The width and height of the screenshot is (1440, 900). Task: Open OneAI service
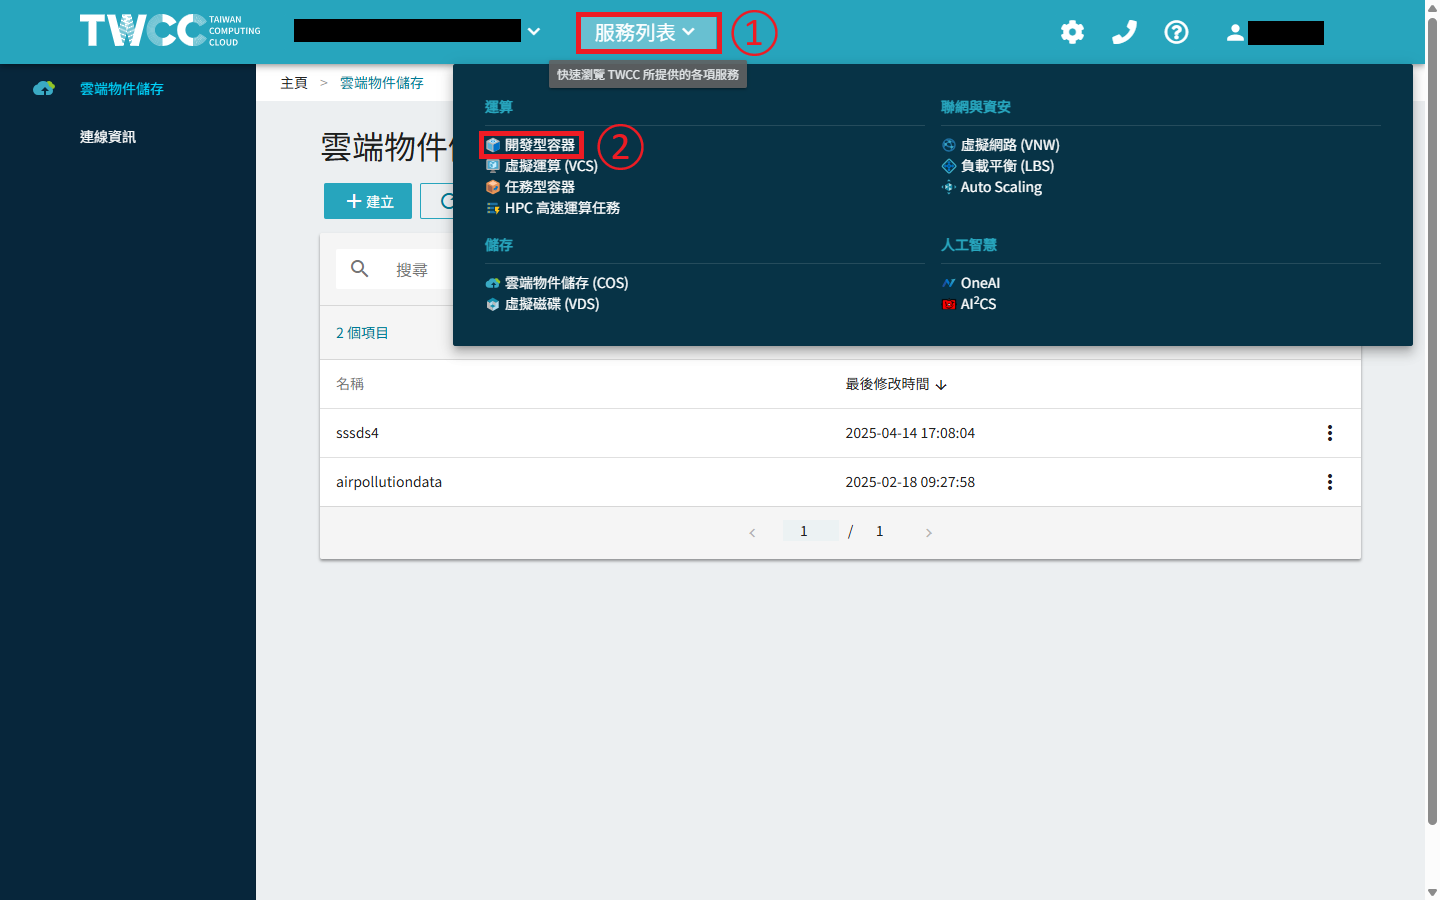coord(980,283)
